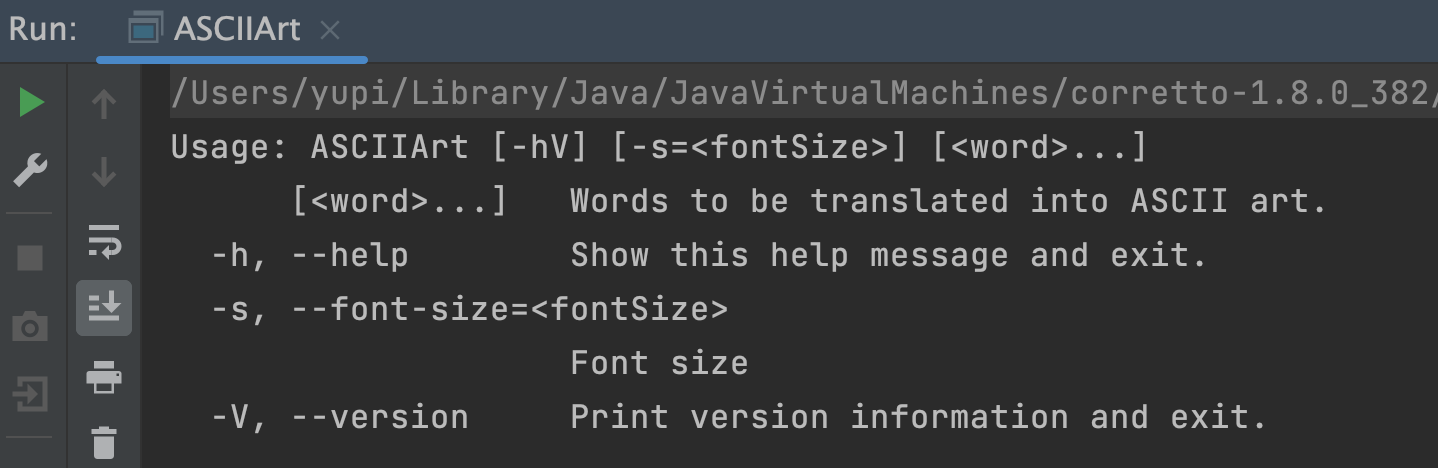
Task: Select the ASCIIArt run tab
Action: pos(236,30)
